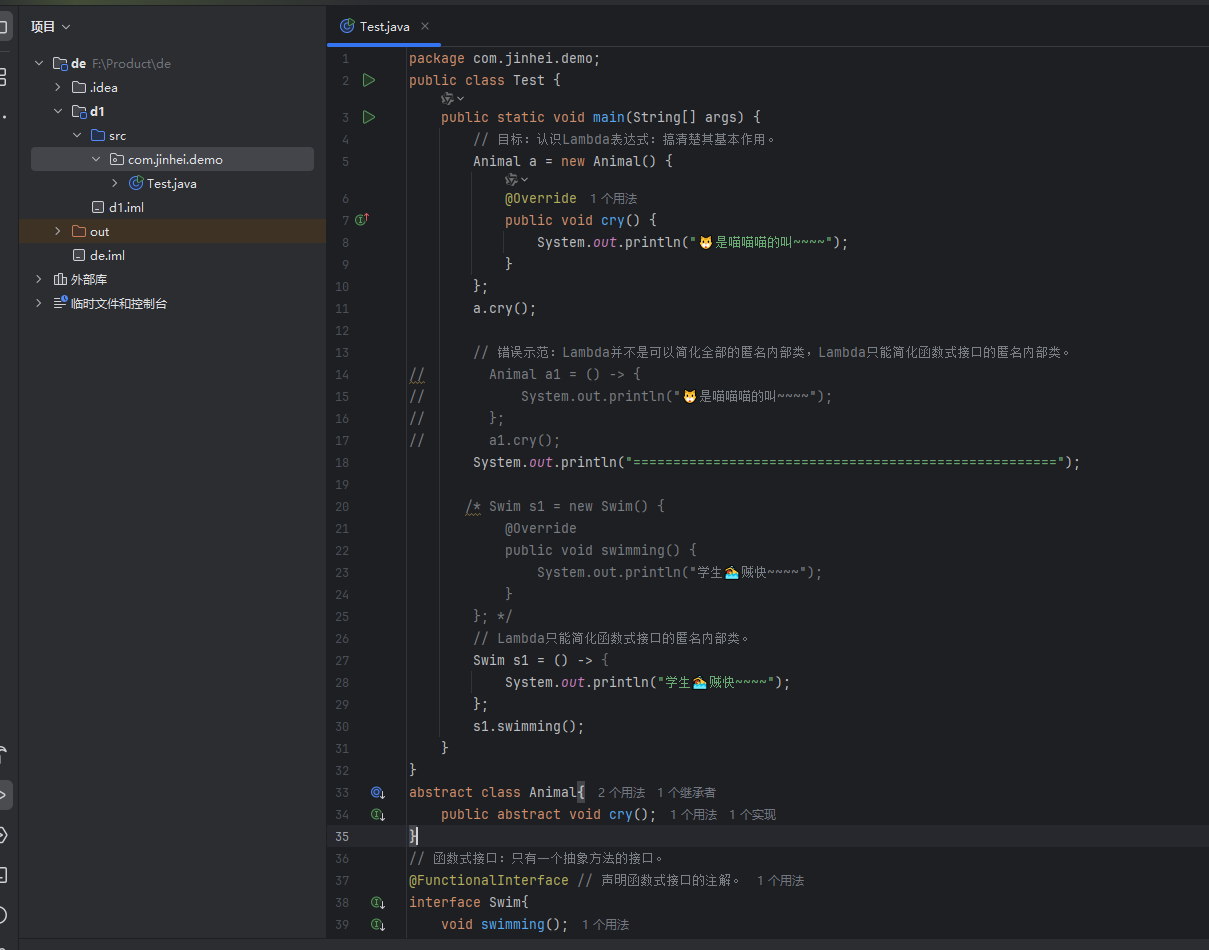Viewport: 1209px width, 950px height.
Task: Click line number 35 in the gutter
Action: [341, 836]
